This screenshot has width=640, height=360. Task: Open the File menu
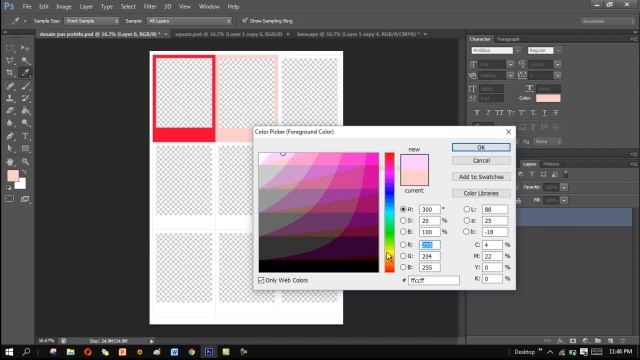coord(27,7)
